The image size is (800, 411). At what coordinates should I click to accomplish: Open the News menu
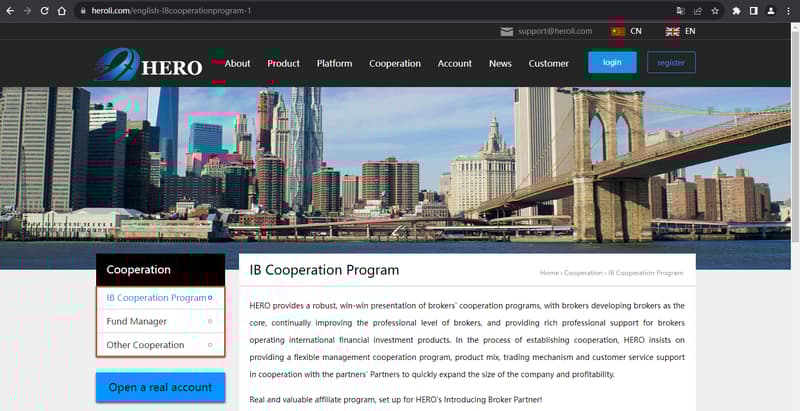(x=500, y=64)
